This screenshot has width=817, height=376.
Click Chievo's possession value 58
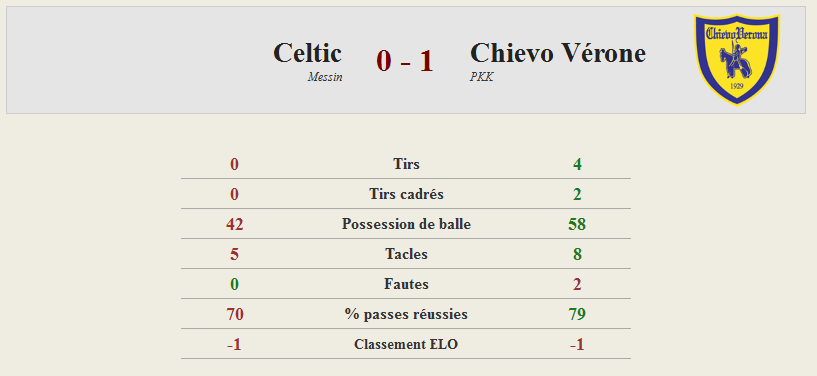coord(577,224)
